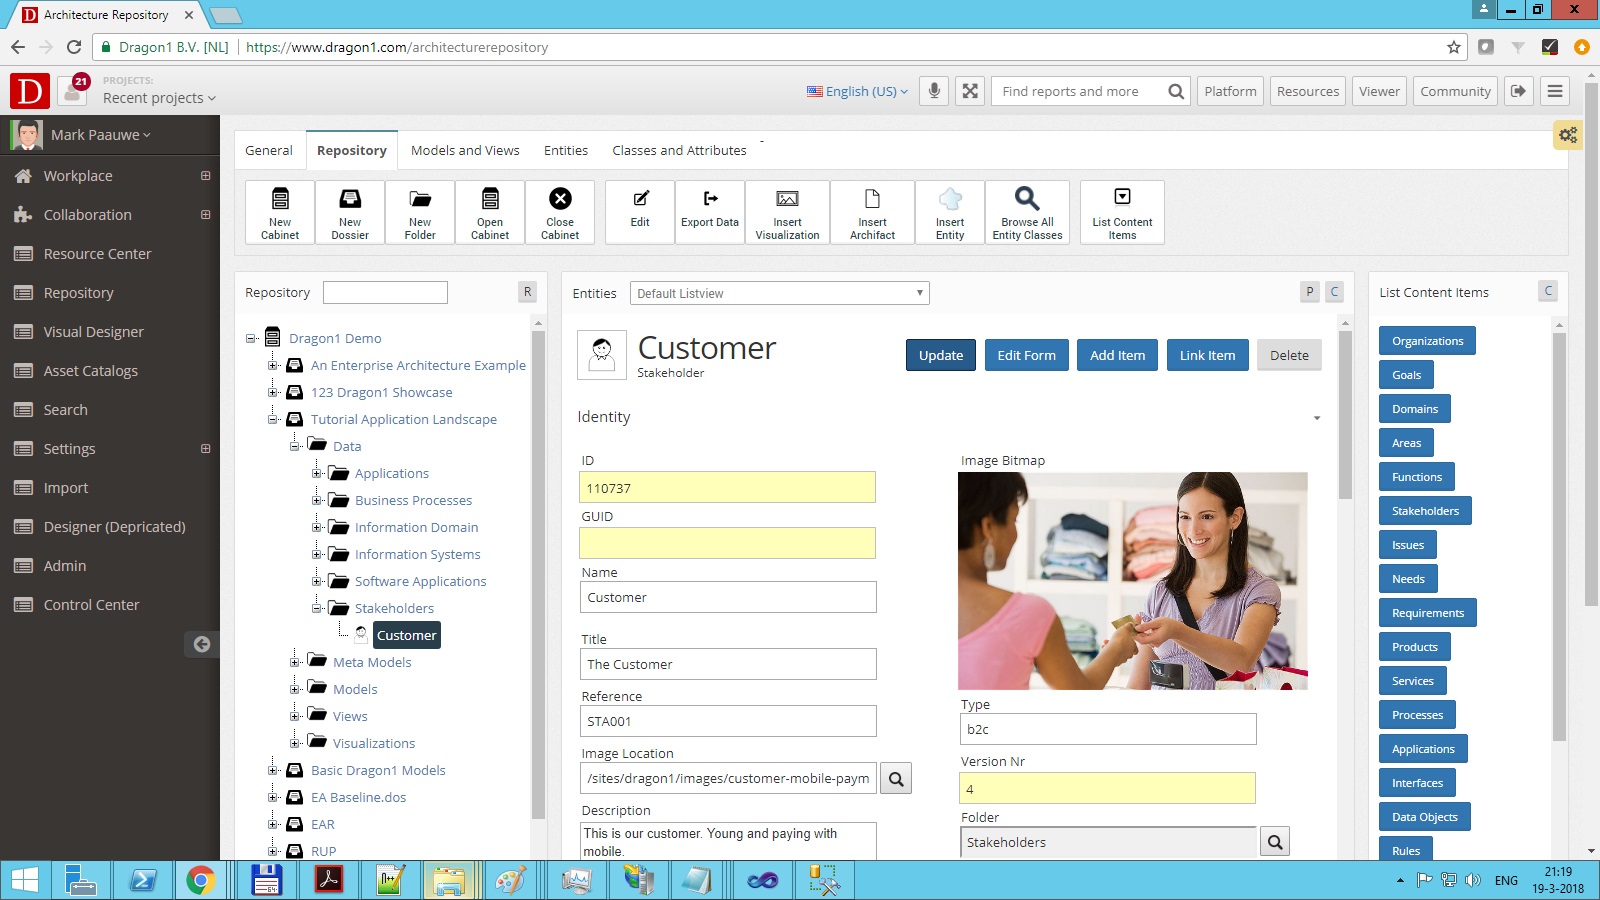Switch to the Classes and Attributes tab

(x=679, y=151)
